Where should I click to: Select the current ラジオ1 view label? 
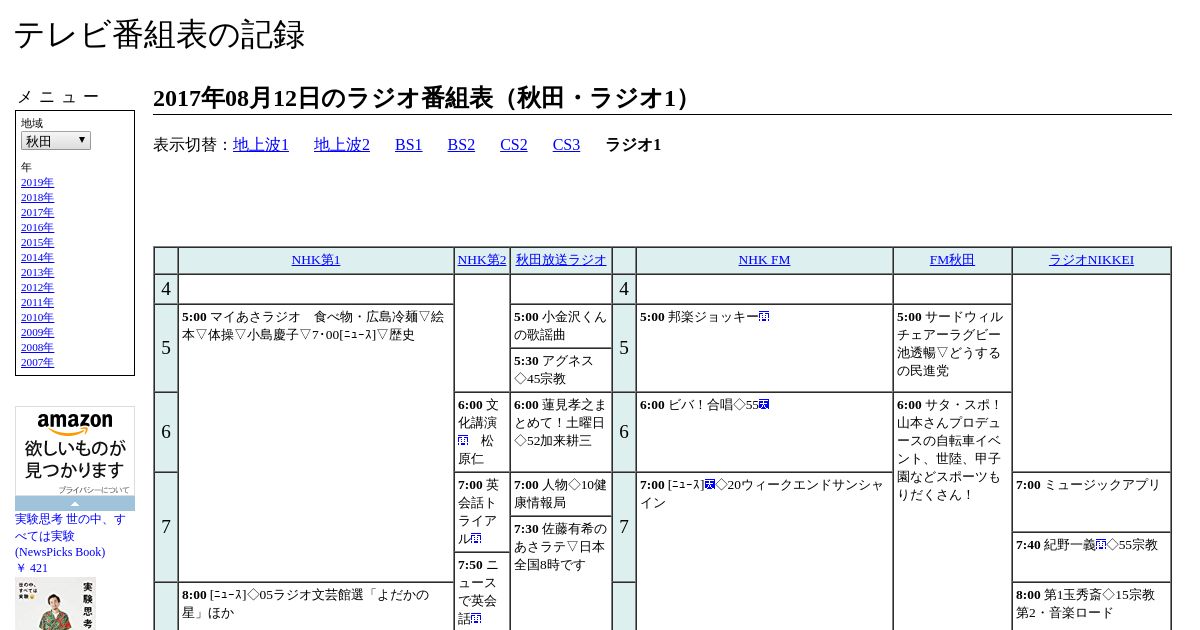[633, 145]
